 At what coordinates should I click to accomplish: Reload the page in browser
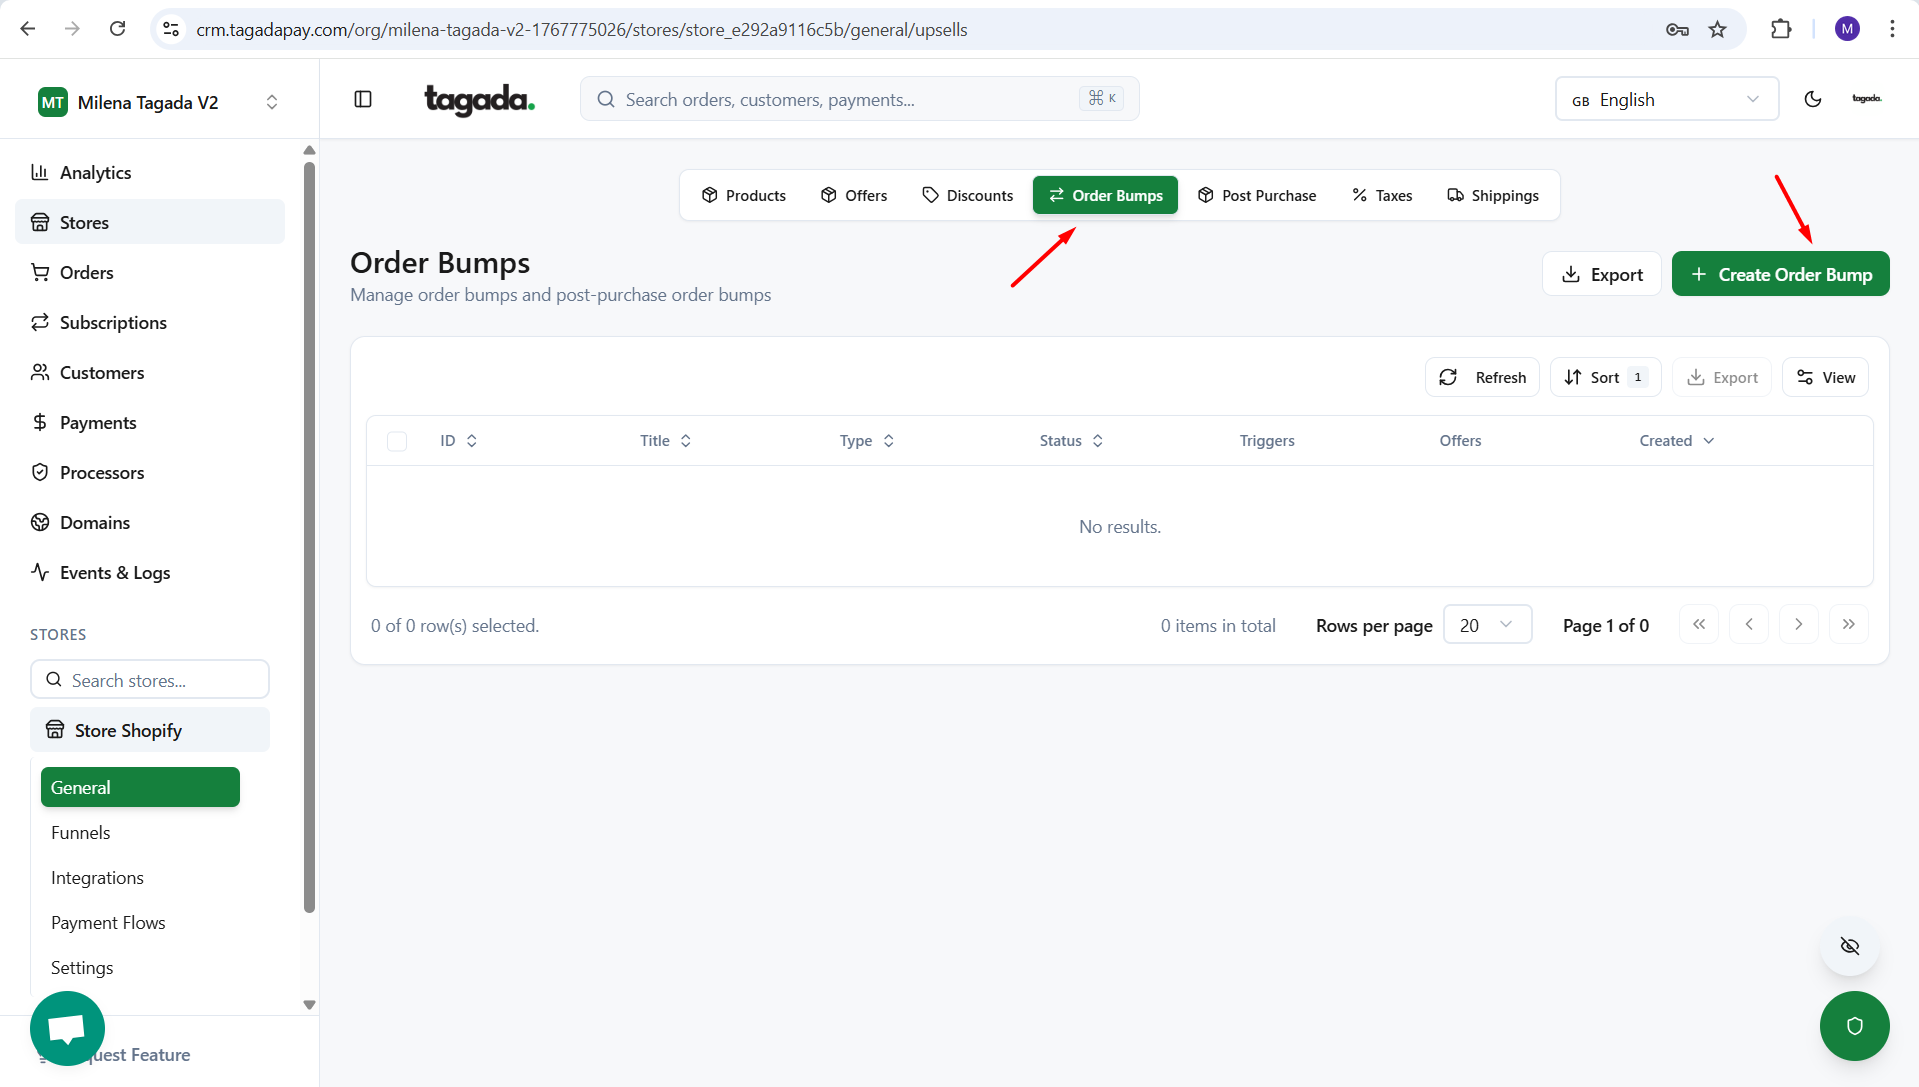[x=117, y=29]
